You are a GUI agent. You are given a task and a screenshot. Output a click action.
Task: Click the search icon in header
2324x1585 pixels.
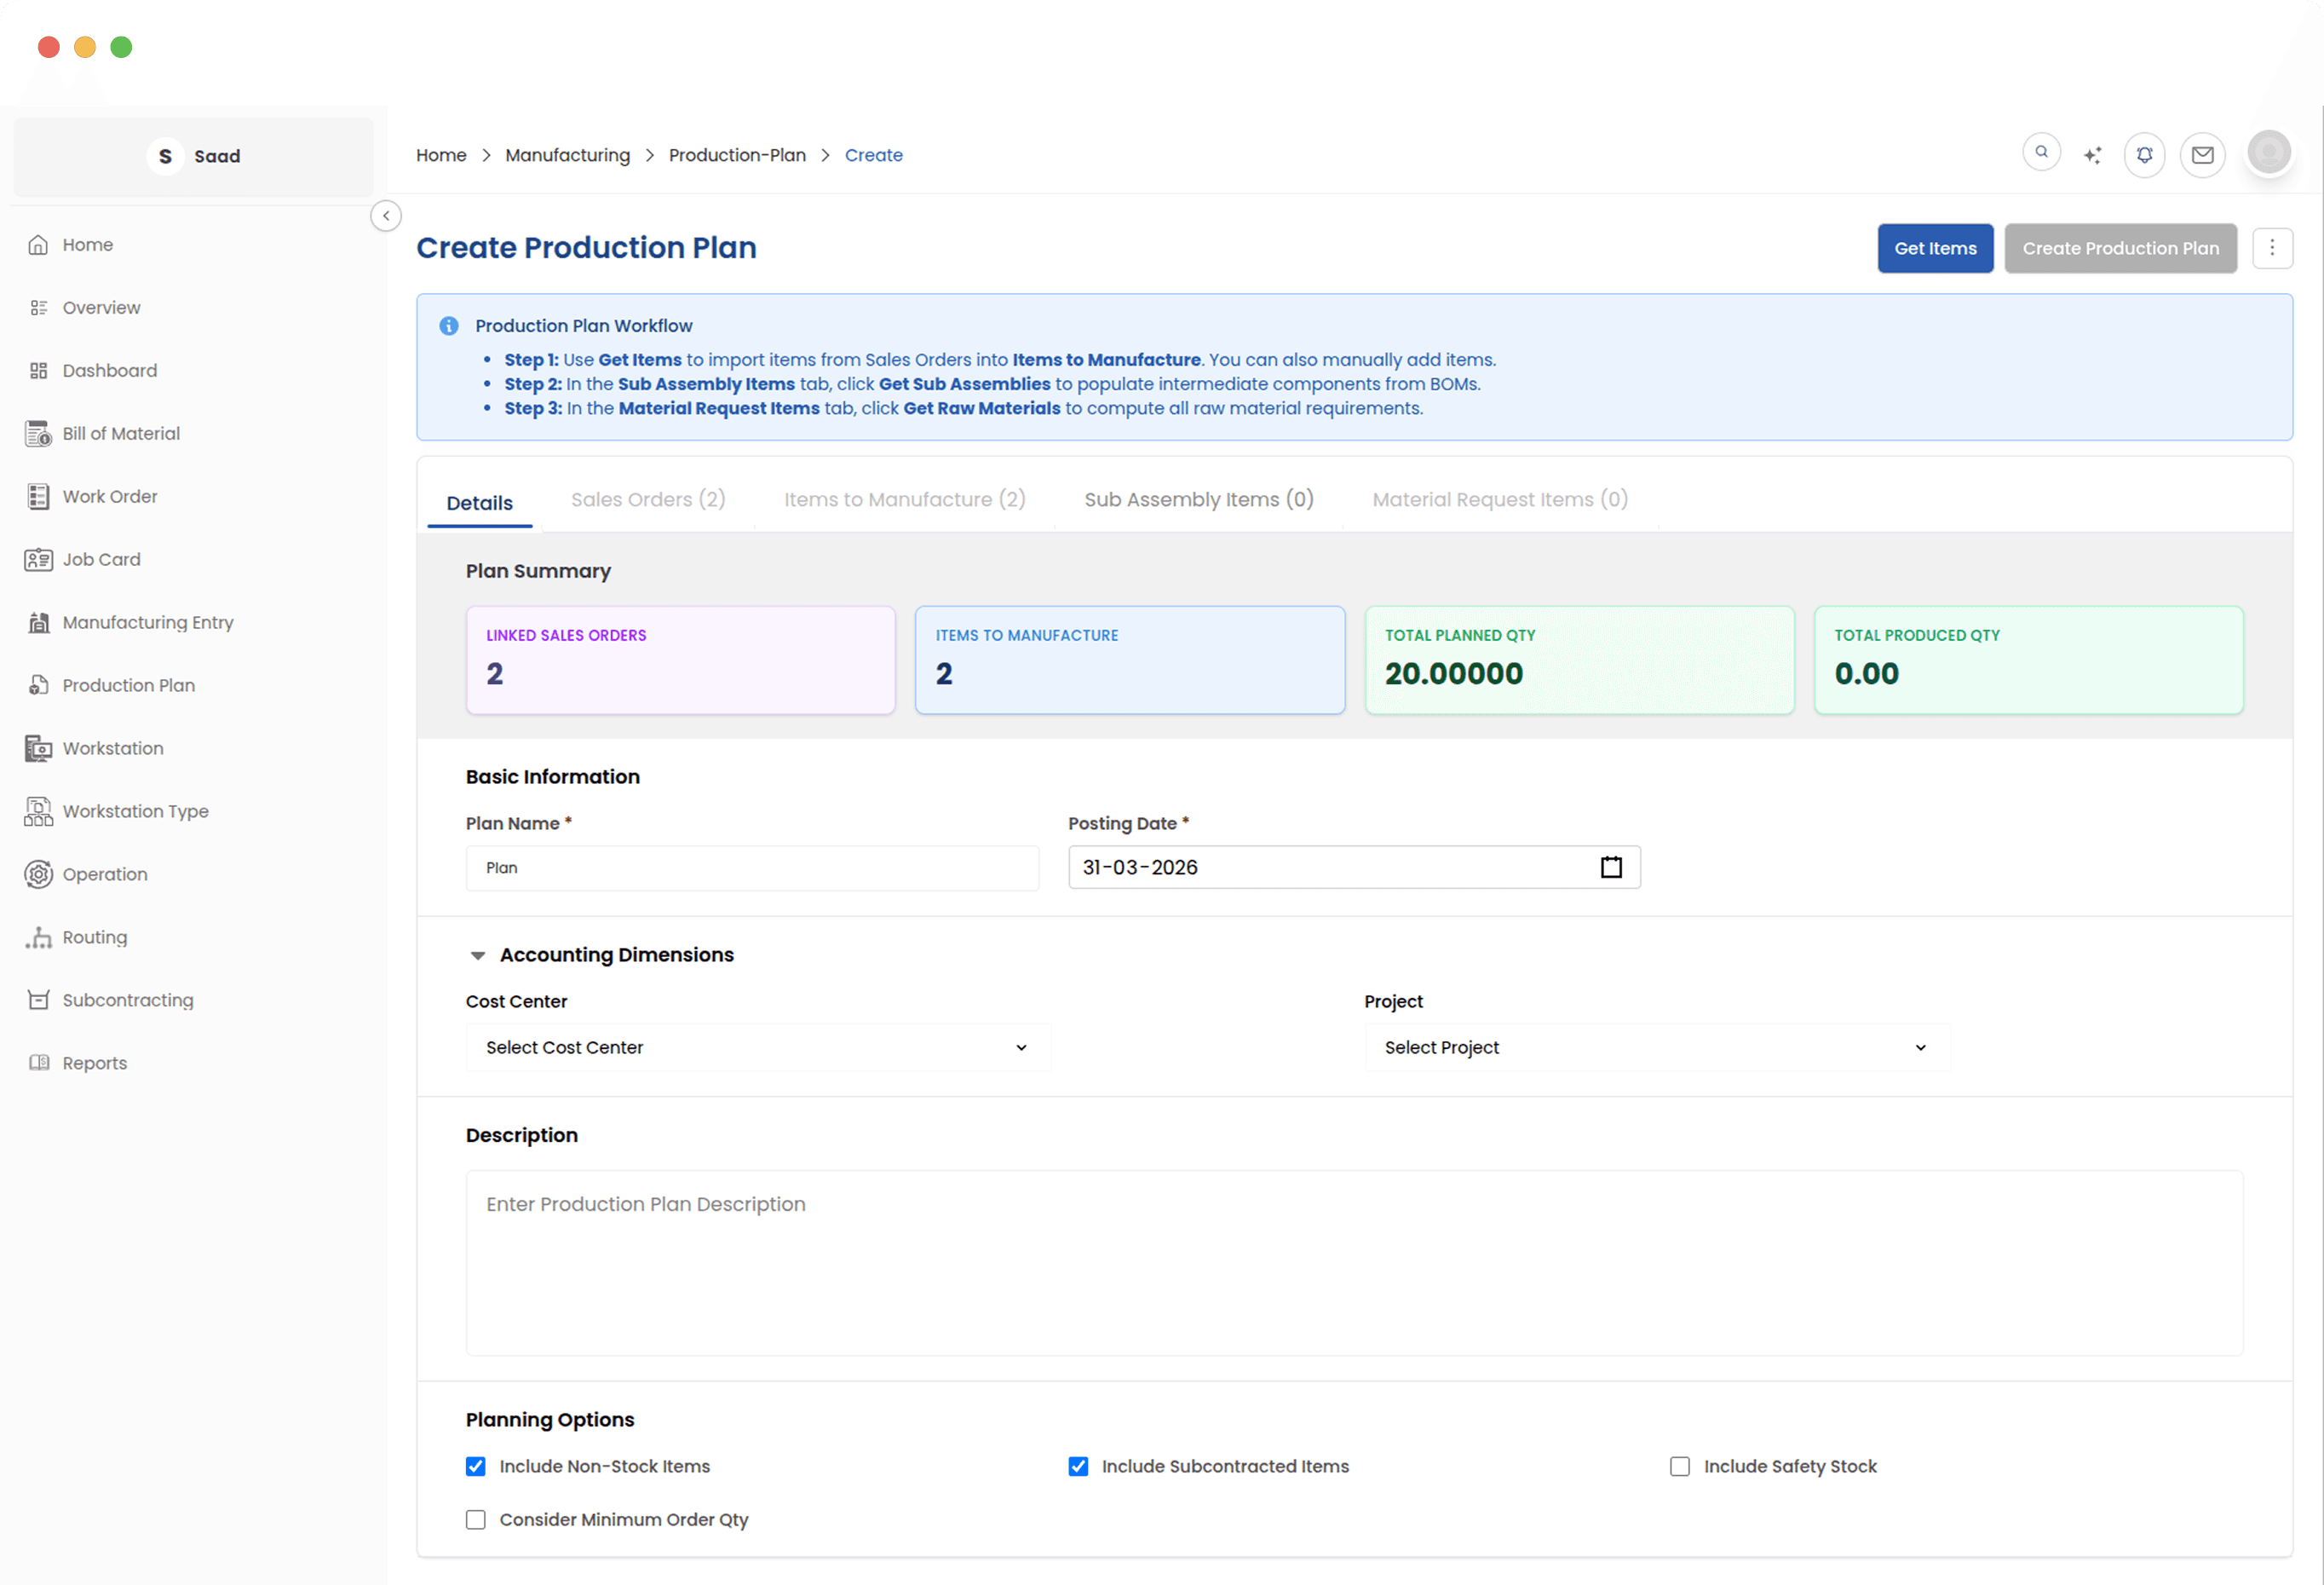coord(2041,153)
